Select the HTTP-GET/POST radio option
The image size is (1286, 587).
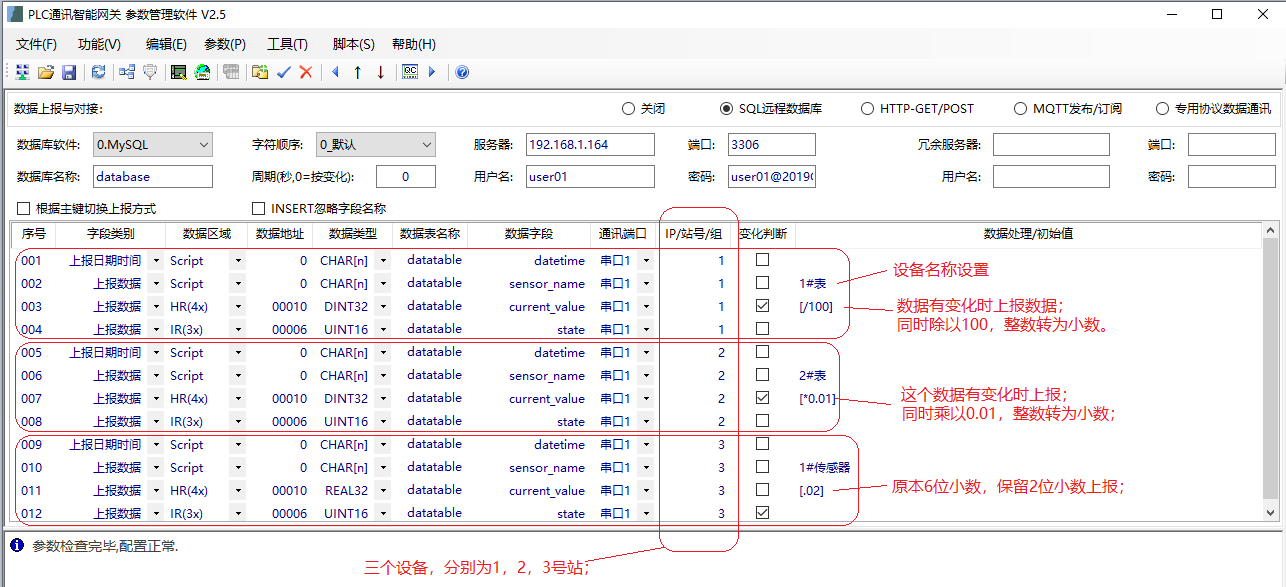click(x=867, y=109)
